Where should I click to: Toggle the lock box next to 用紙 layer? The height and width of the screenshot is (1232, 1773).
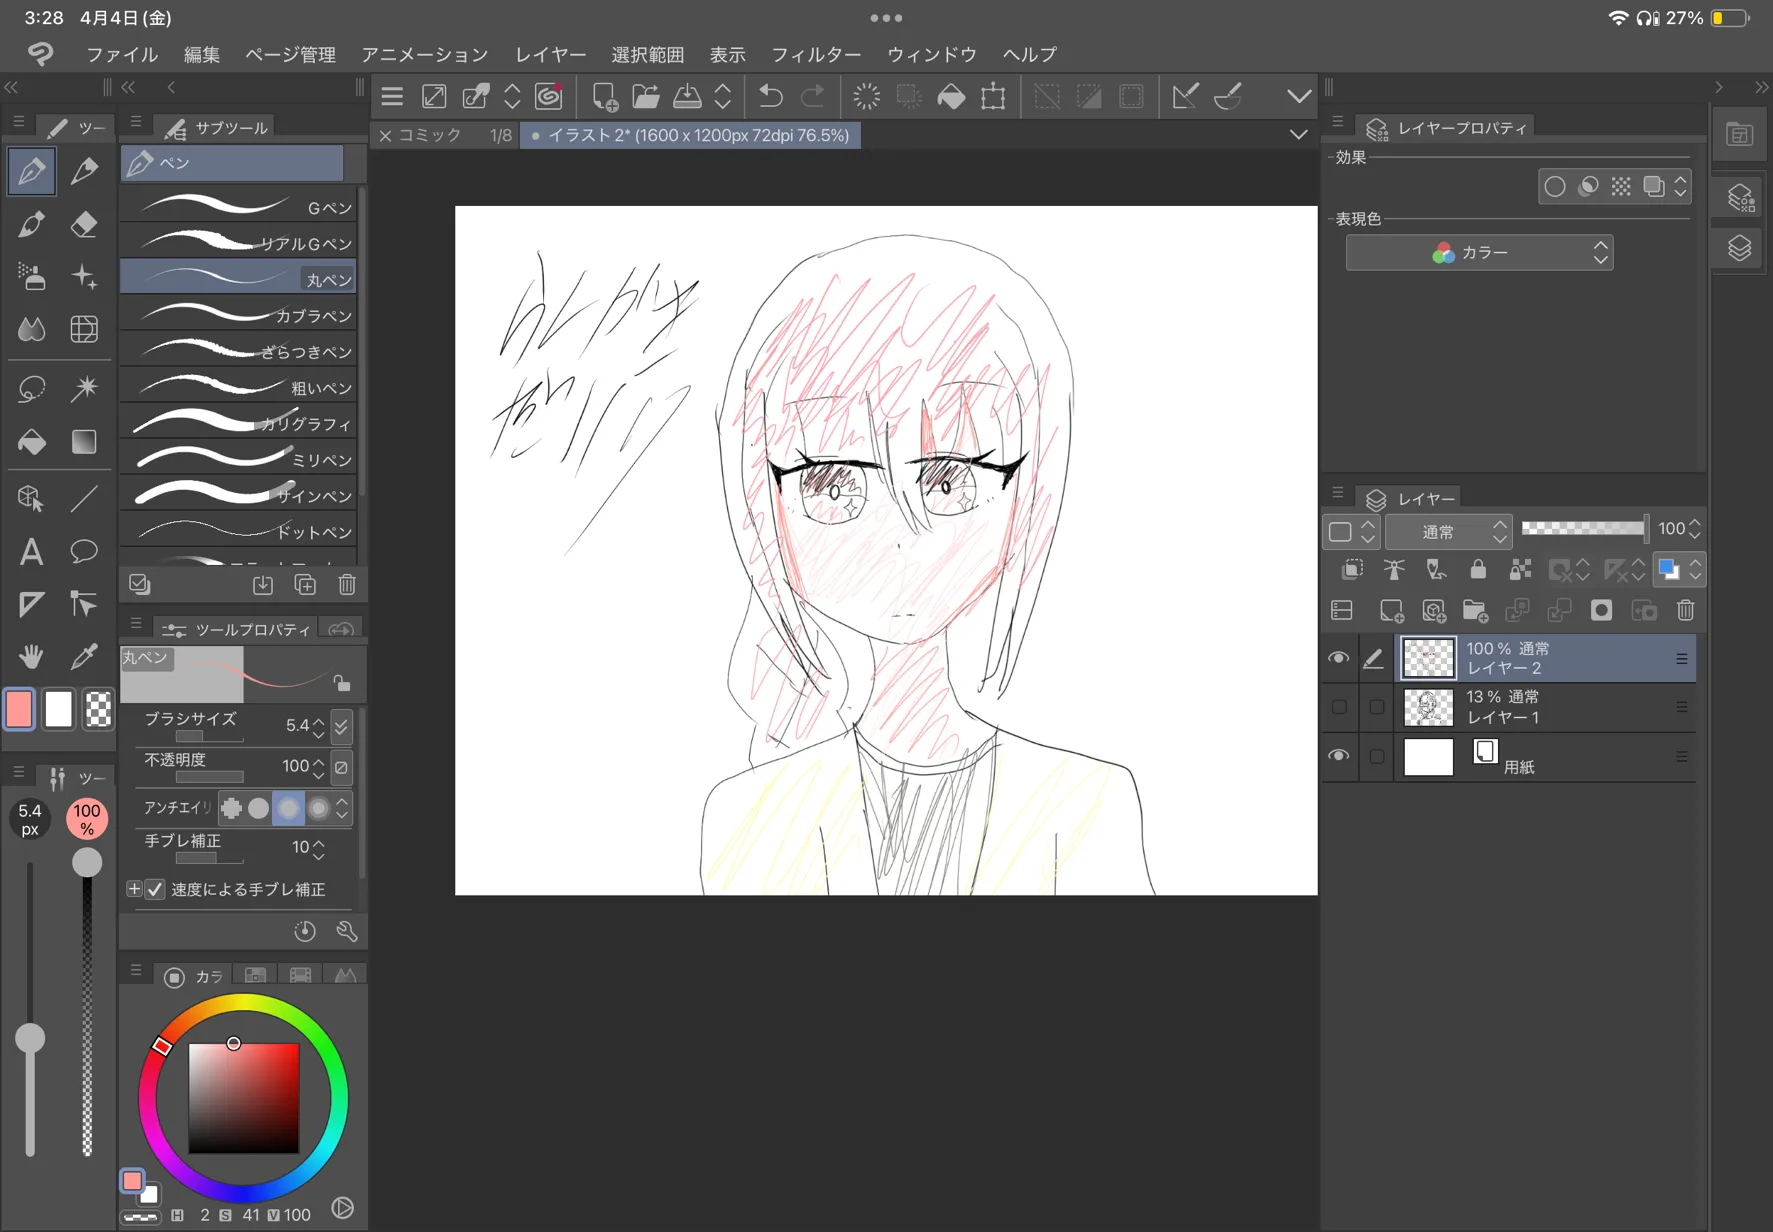pos(1377,756)
